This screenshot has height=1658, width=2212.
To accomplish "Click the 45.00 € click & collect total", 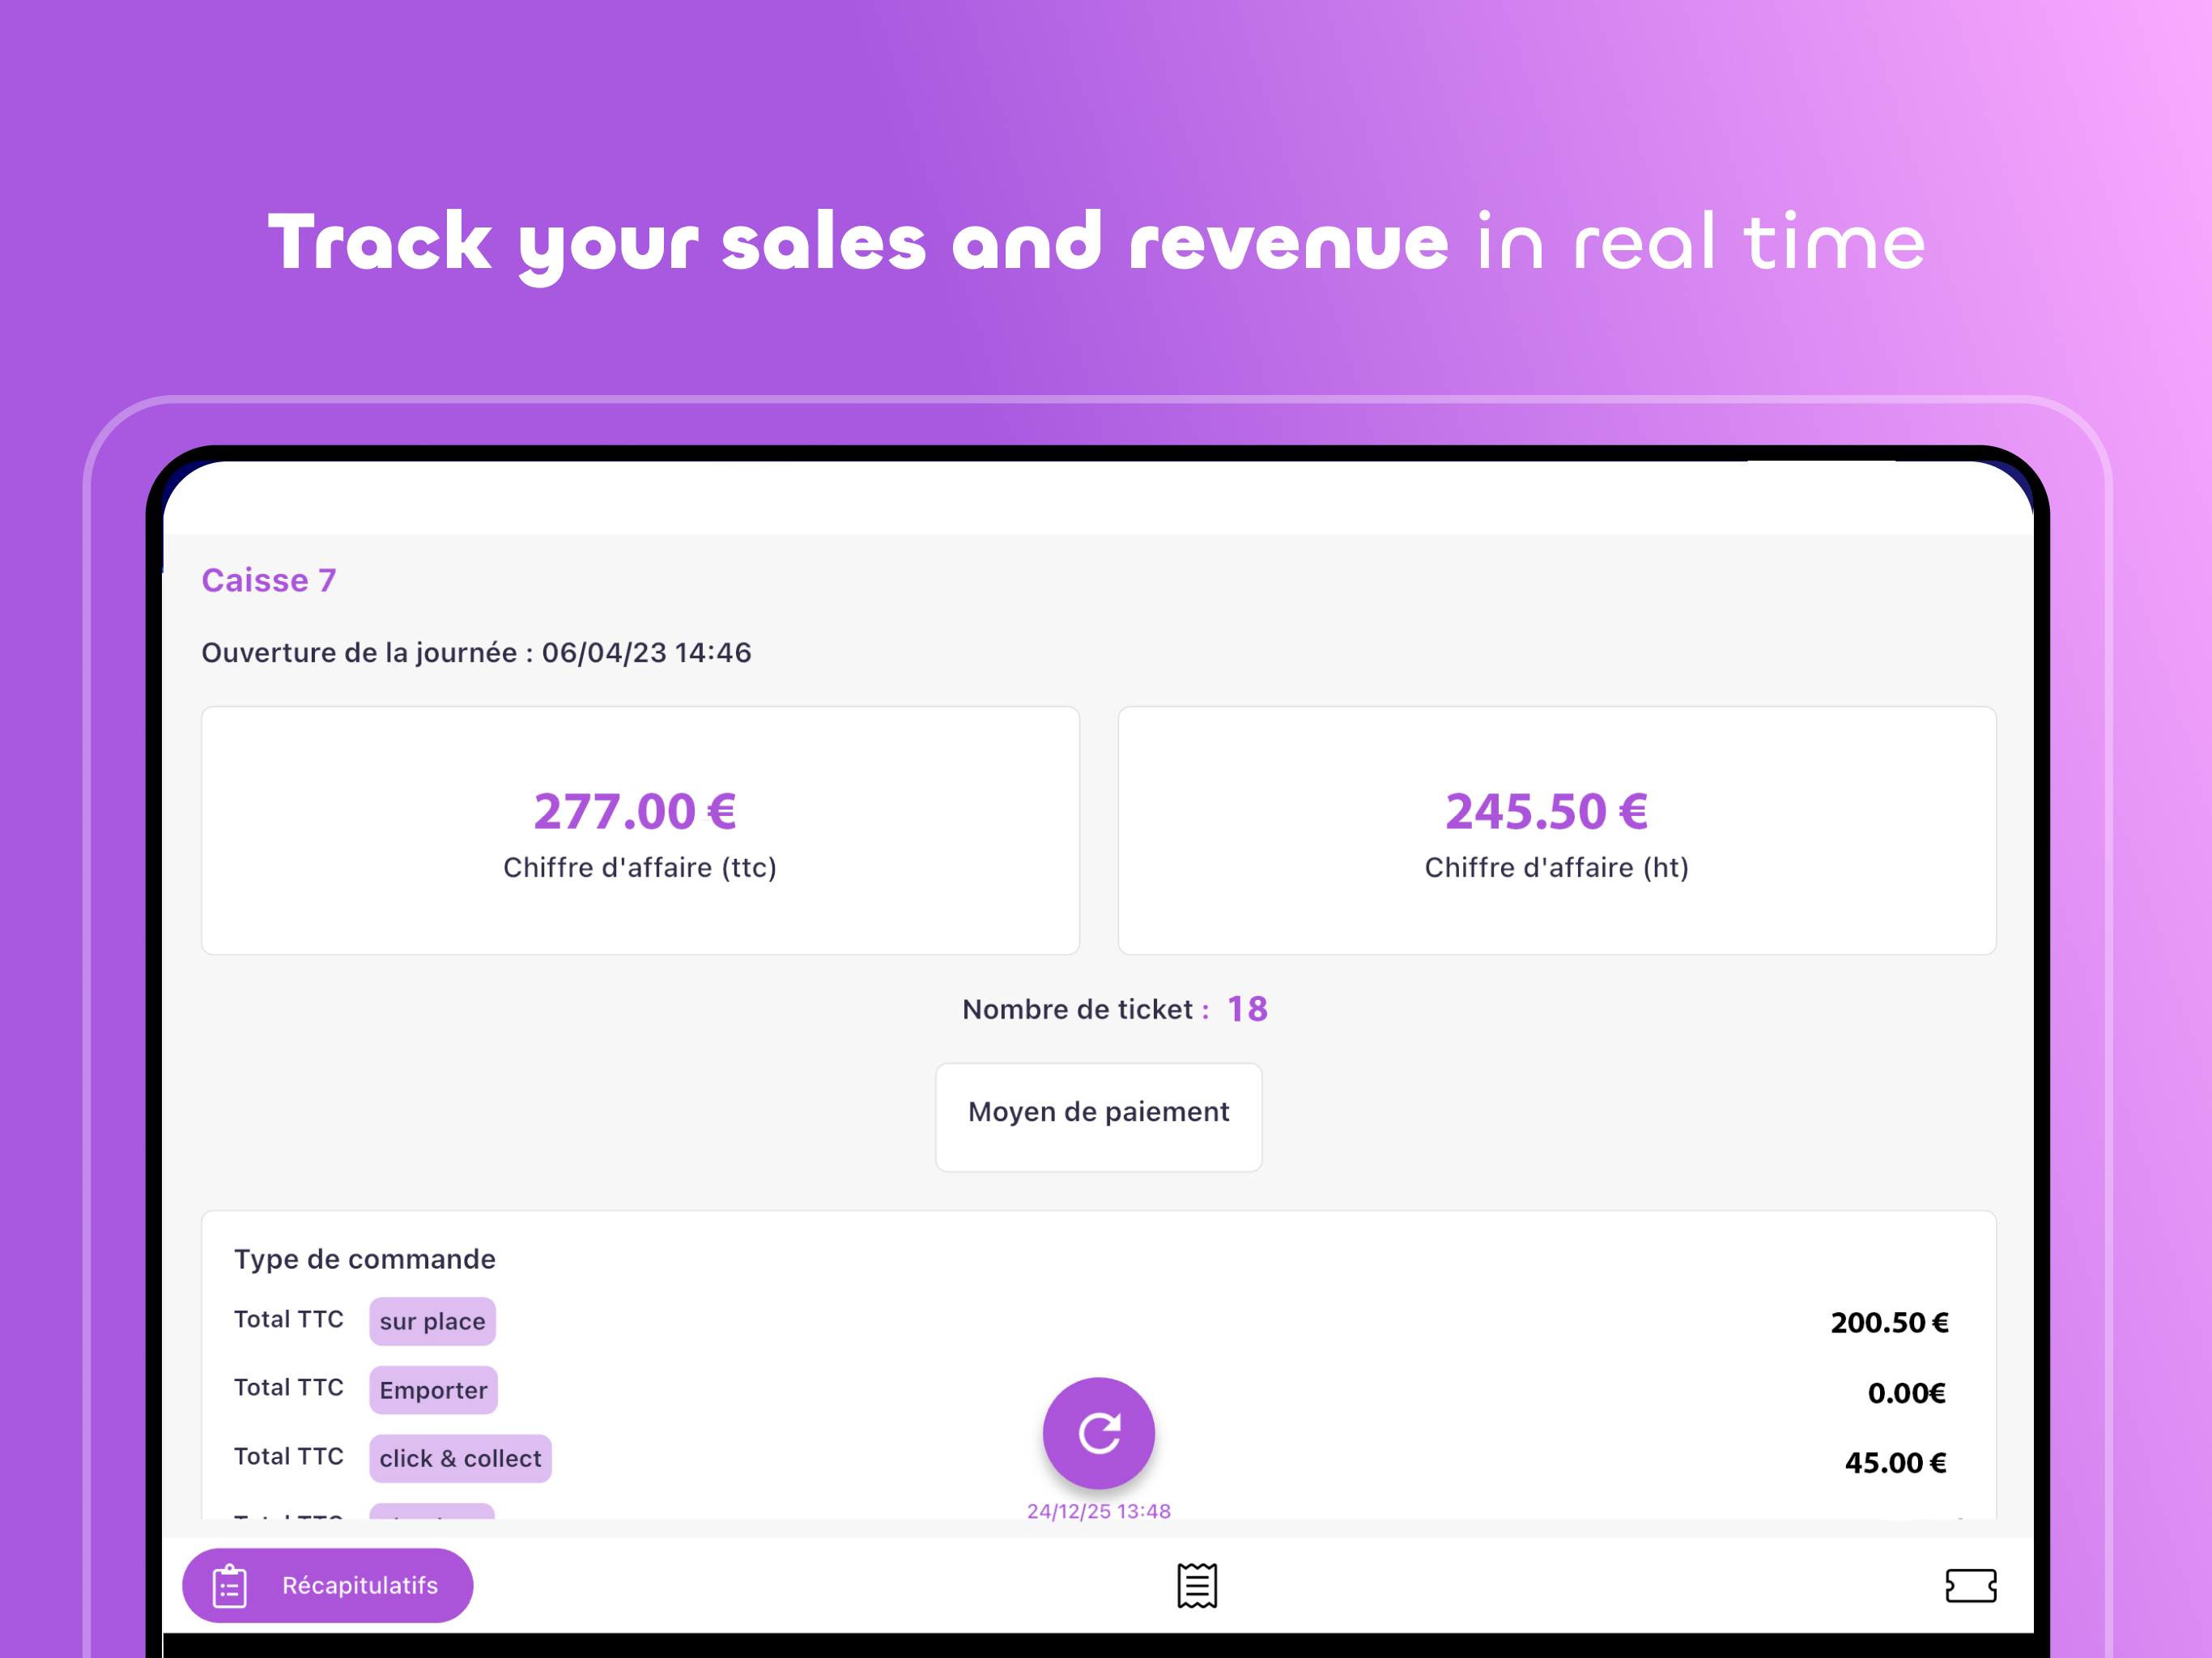I will tap(1895, 1462).
